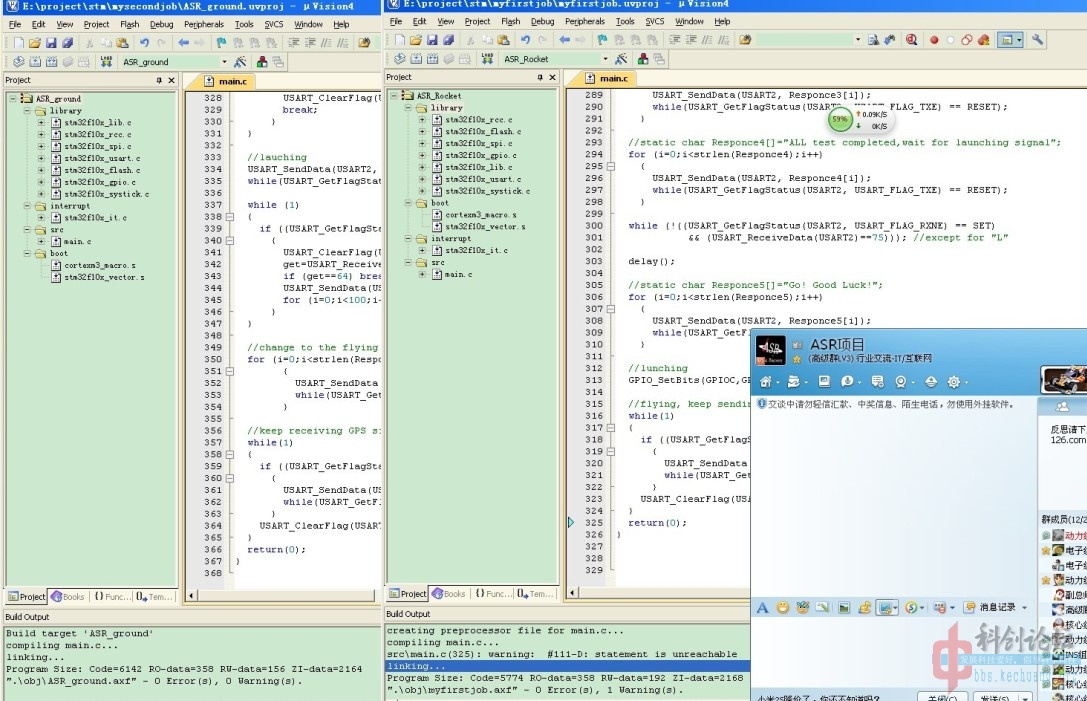Click the New file icon in the ASR_ground window toolbar
This screenshot has width=1087, height=701.
click(19, 43)
